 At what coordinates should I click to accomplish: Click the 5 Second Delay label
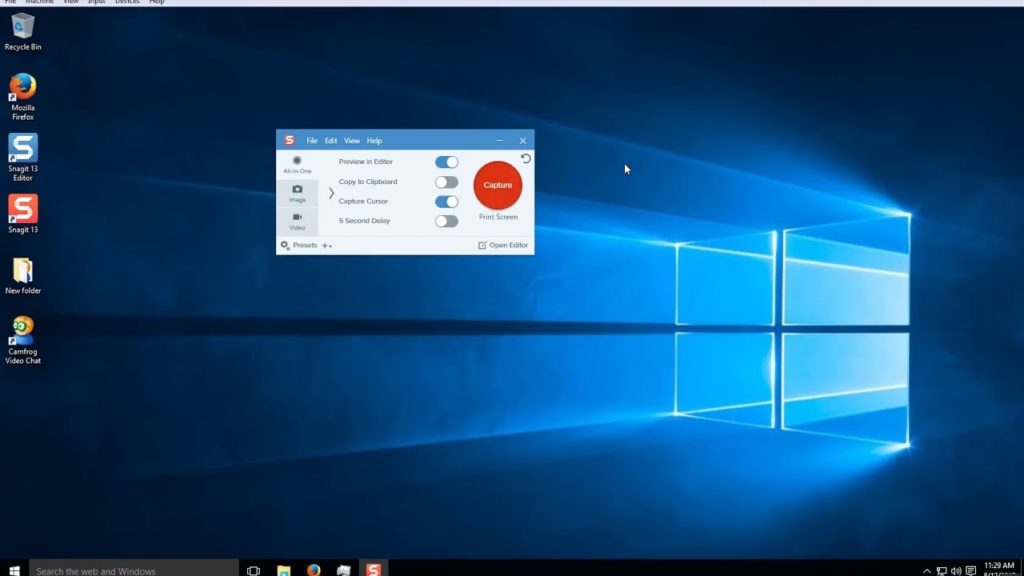tap(364, 221)
